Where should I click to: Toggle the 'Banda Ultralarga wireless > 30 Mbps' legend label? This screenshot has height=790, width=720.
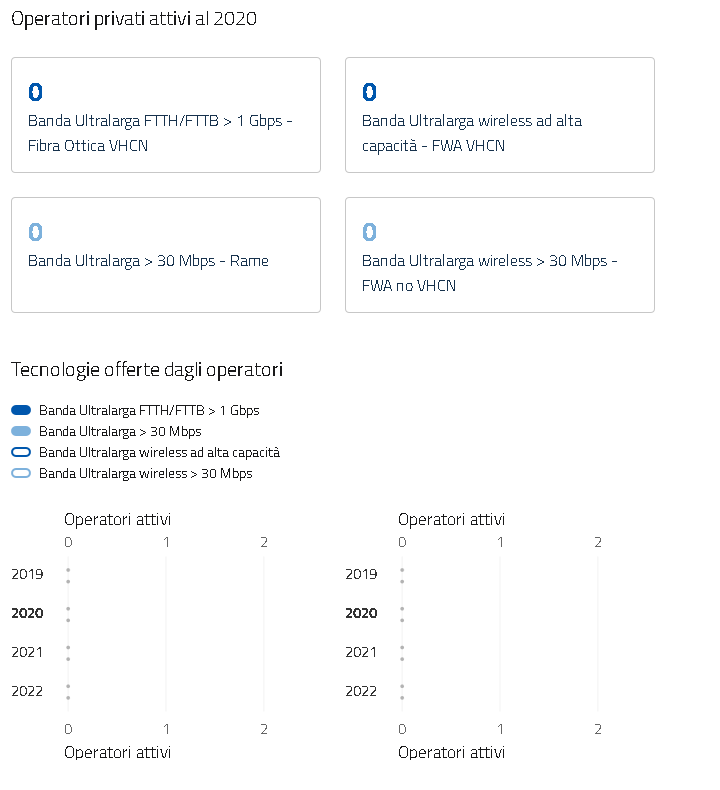145,473
